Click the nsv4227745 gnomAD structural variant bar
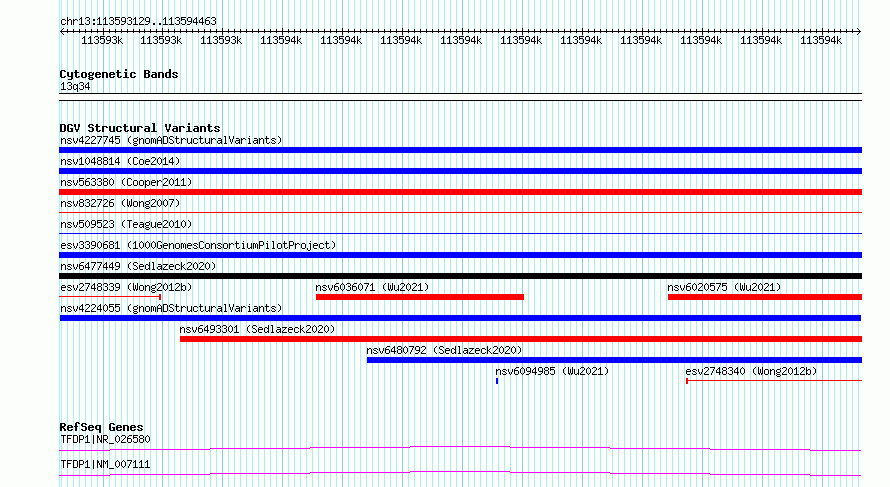Viewport: 890px width, 487px height. (x=460, y=150)
